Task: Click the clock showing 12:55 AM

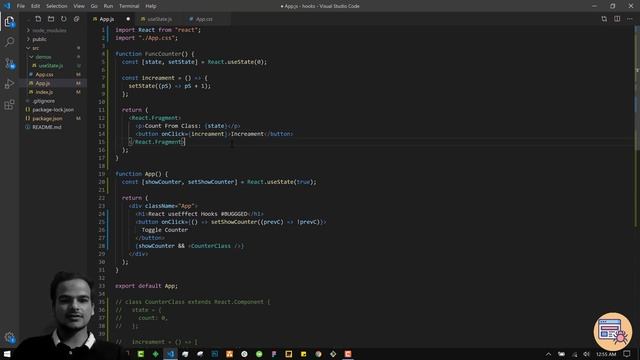Action: pos(606,354)
